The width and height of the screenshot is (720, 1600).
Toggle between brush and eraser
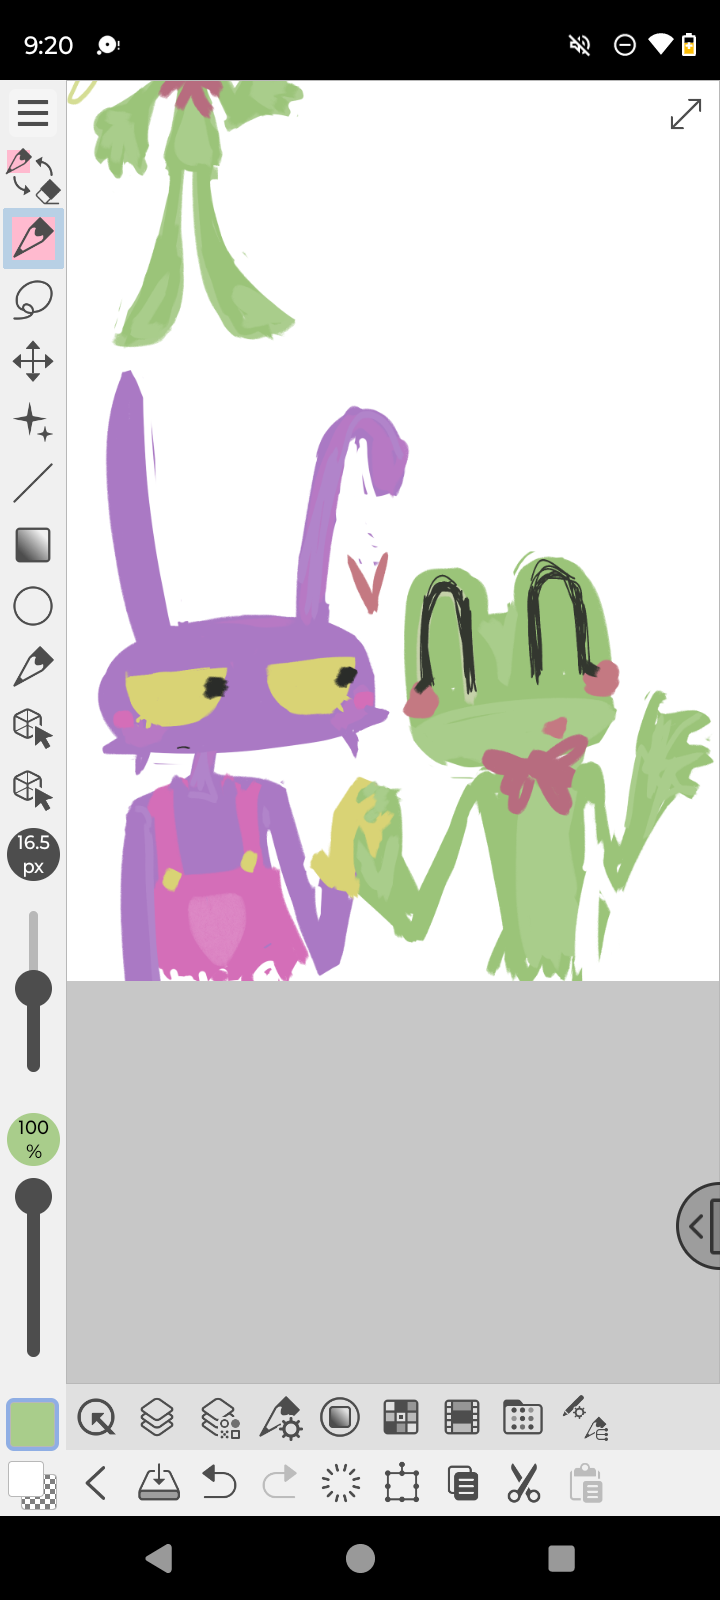coord(33,176)
